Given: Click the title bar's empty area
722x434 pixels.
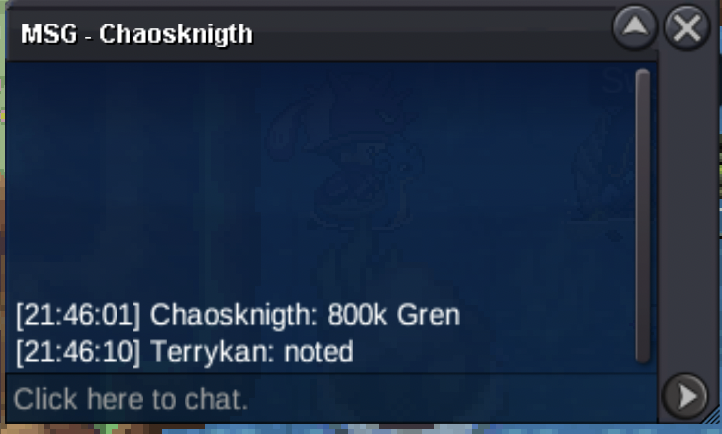Looking at the screenshot, I should coord(428,35).
